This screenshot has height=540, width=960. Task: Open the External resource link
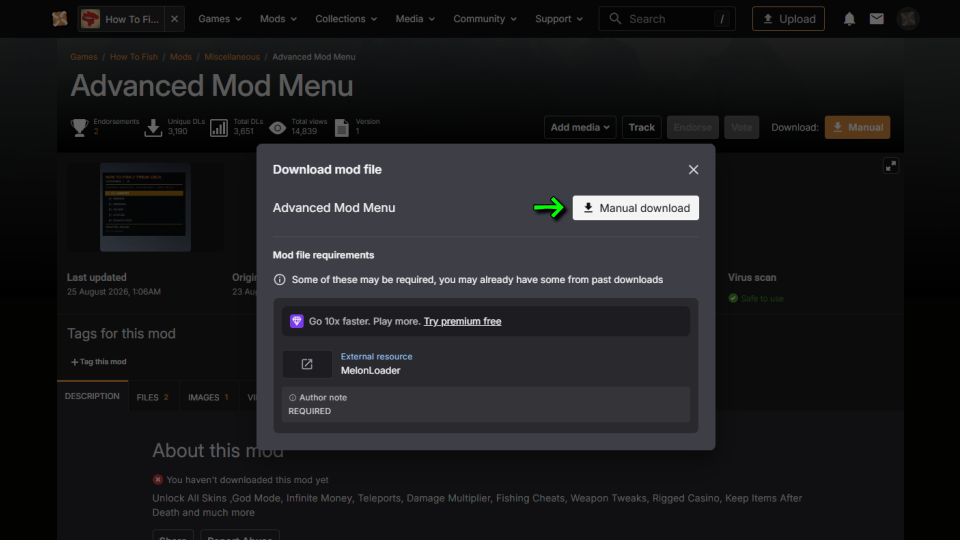coord(377,356)
